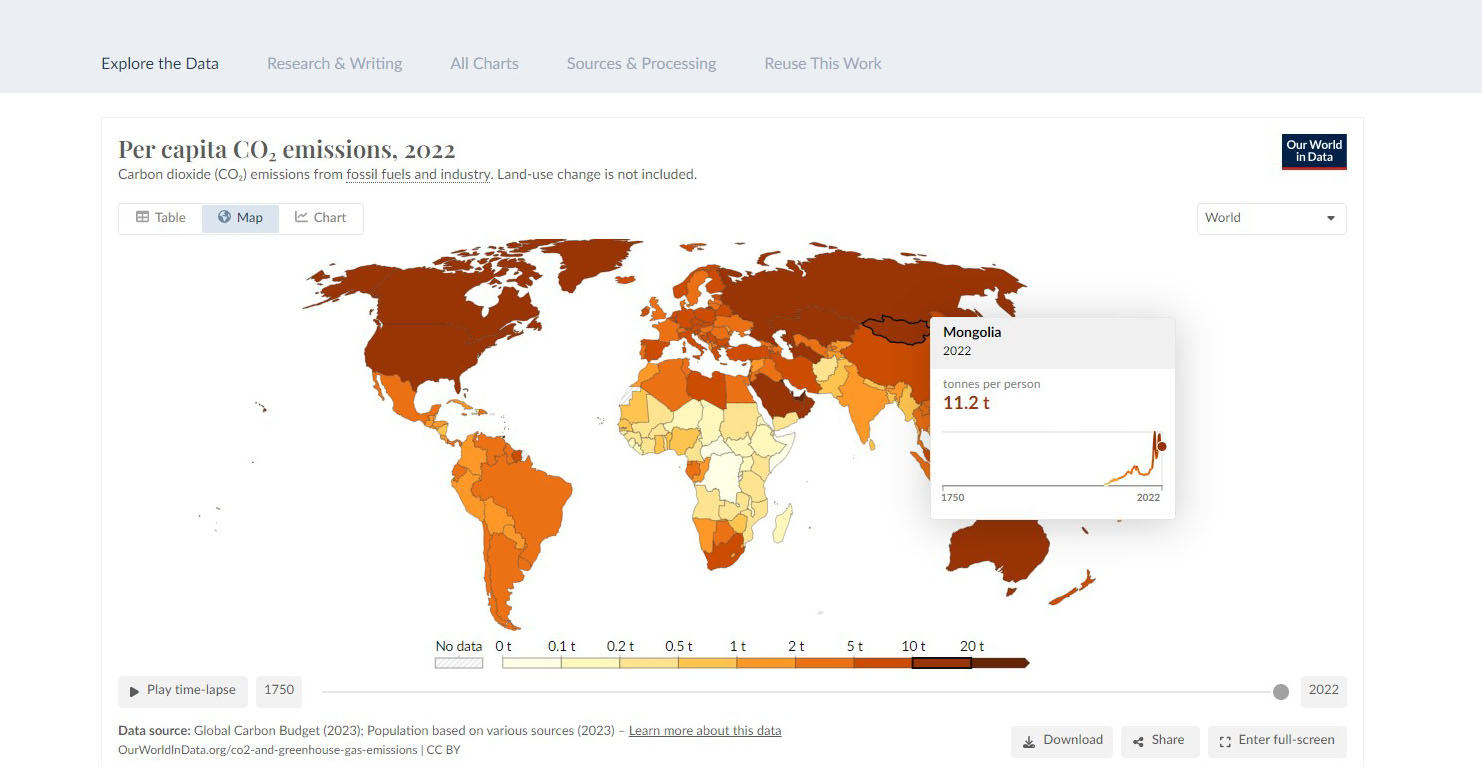The width and height of the screenshot is (1482, 768).
Task: Switch to the Table view
Action: coord(161,218)
